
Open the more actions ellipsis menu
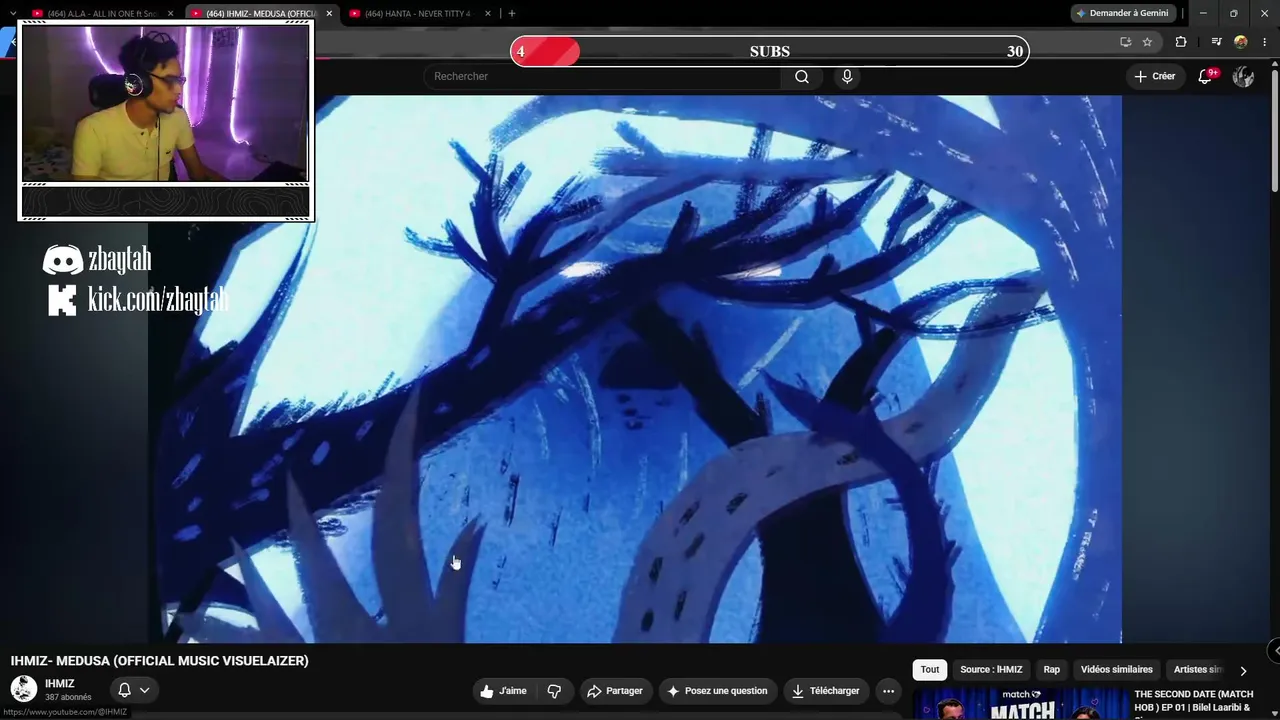pyautogui.click(x=888, y=691)
